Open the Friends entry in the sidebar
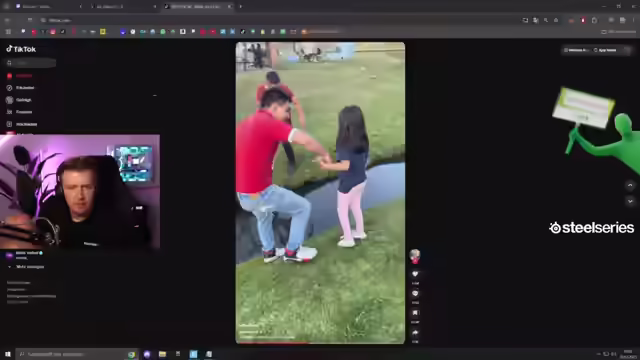The width and height of the screenshot is (640, 360). 19,112
